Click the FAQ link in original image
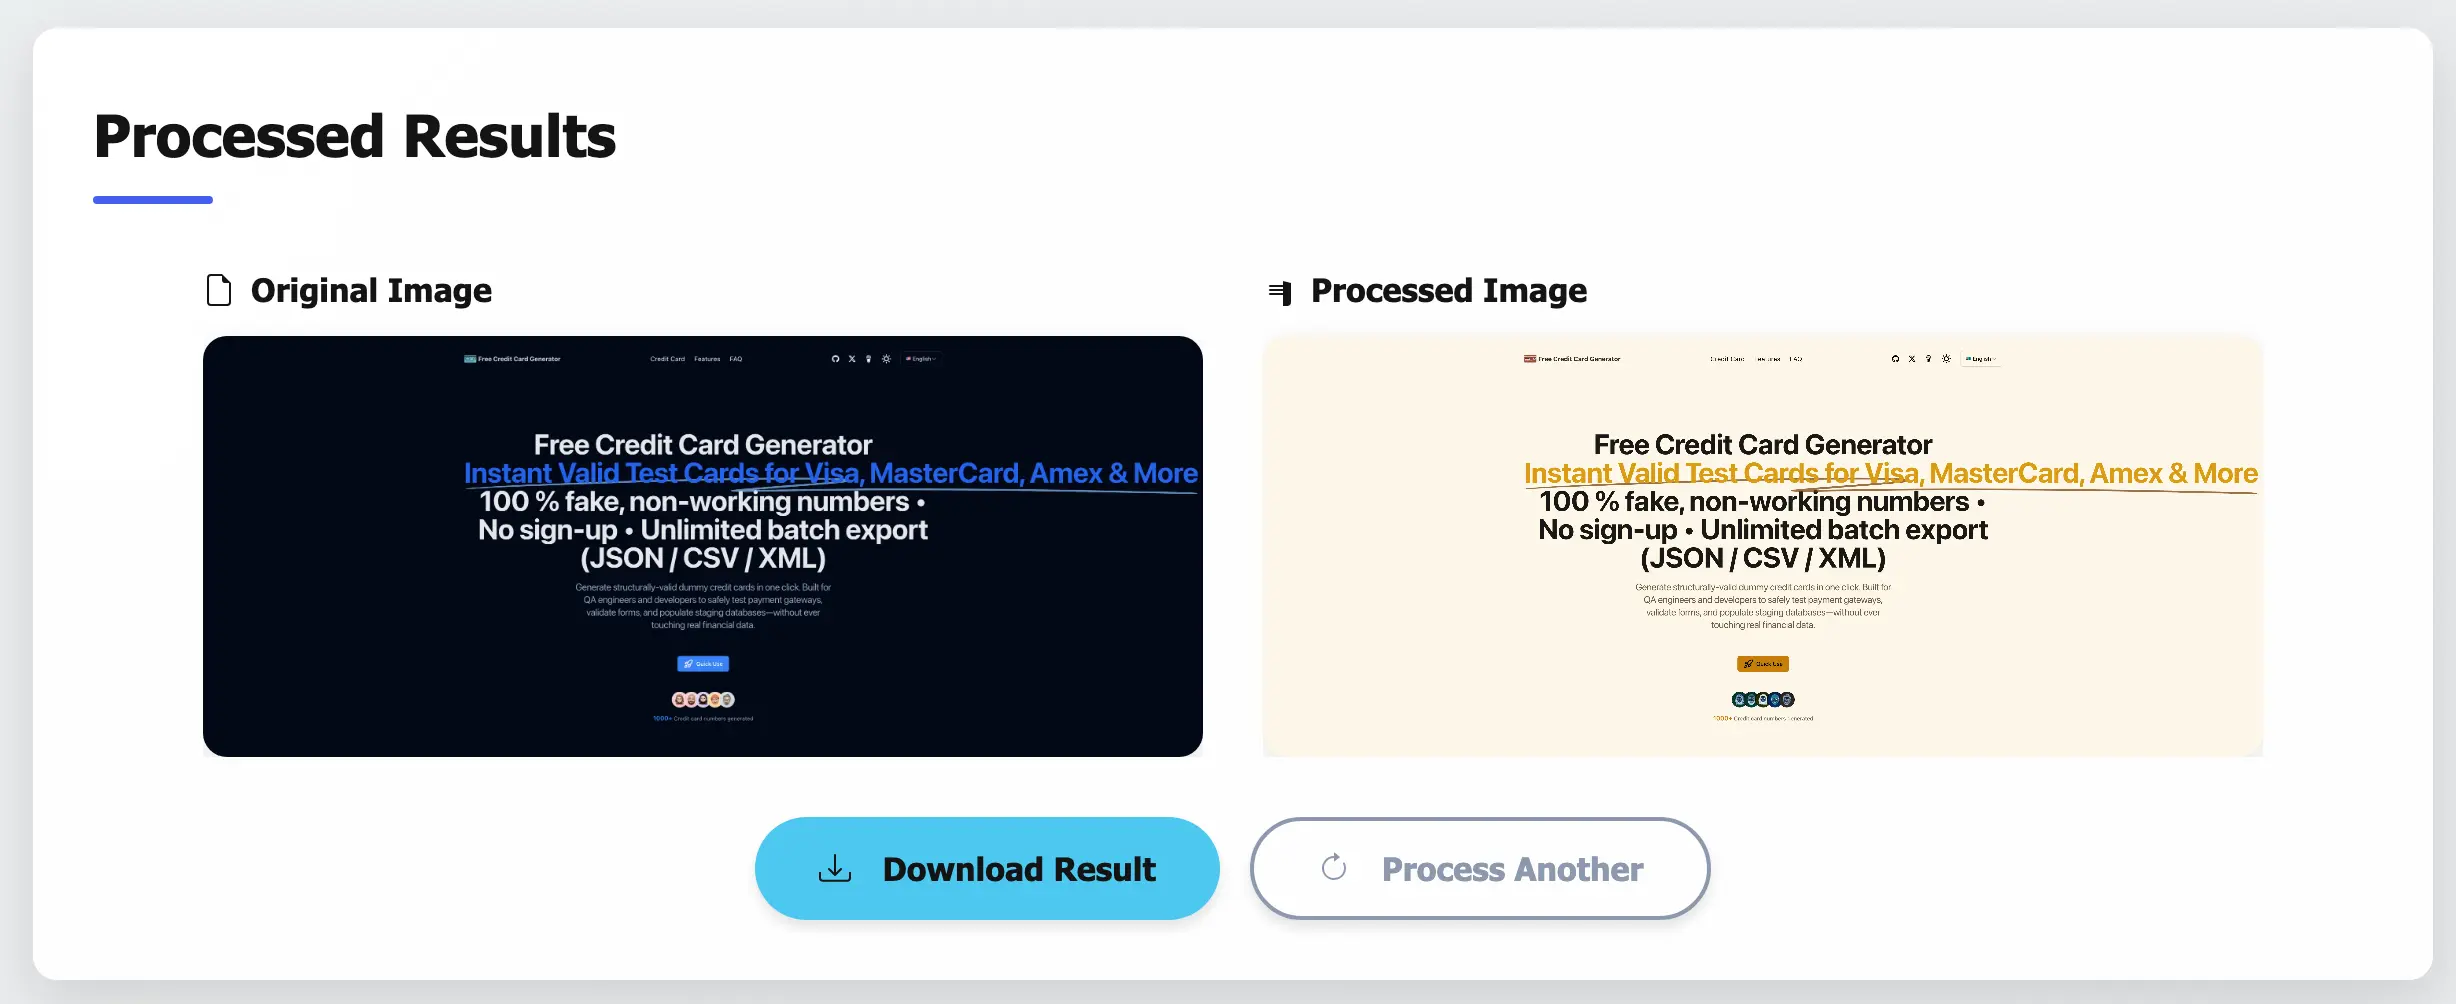Screen dimensions: 2456x1004 click(736, 359)
